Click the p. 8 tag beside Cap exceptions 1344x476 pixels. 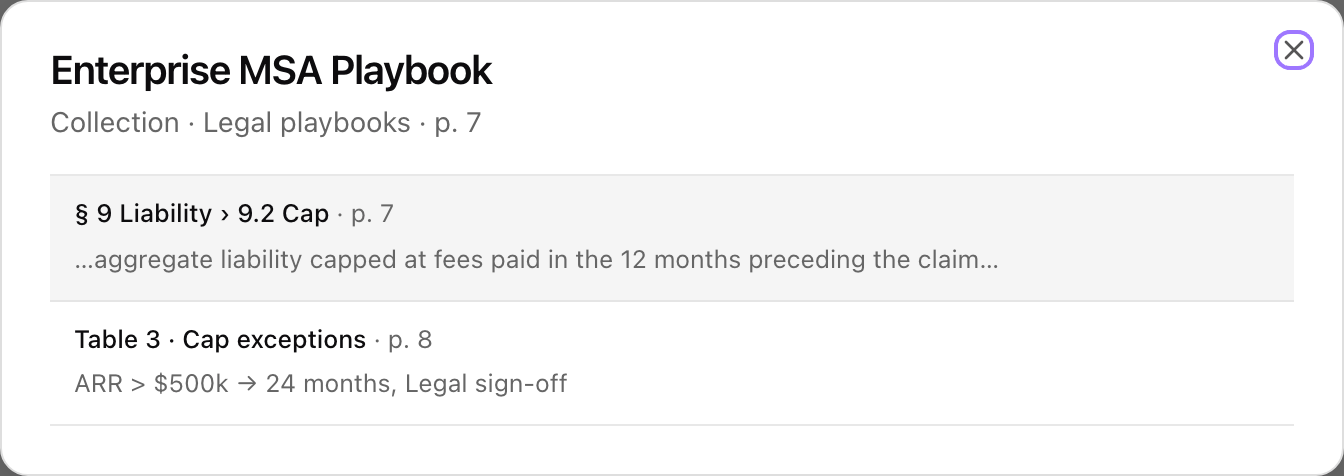[410, 341]
